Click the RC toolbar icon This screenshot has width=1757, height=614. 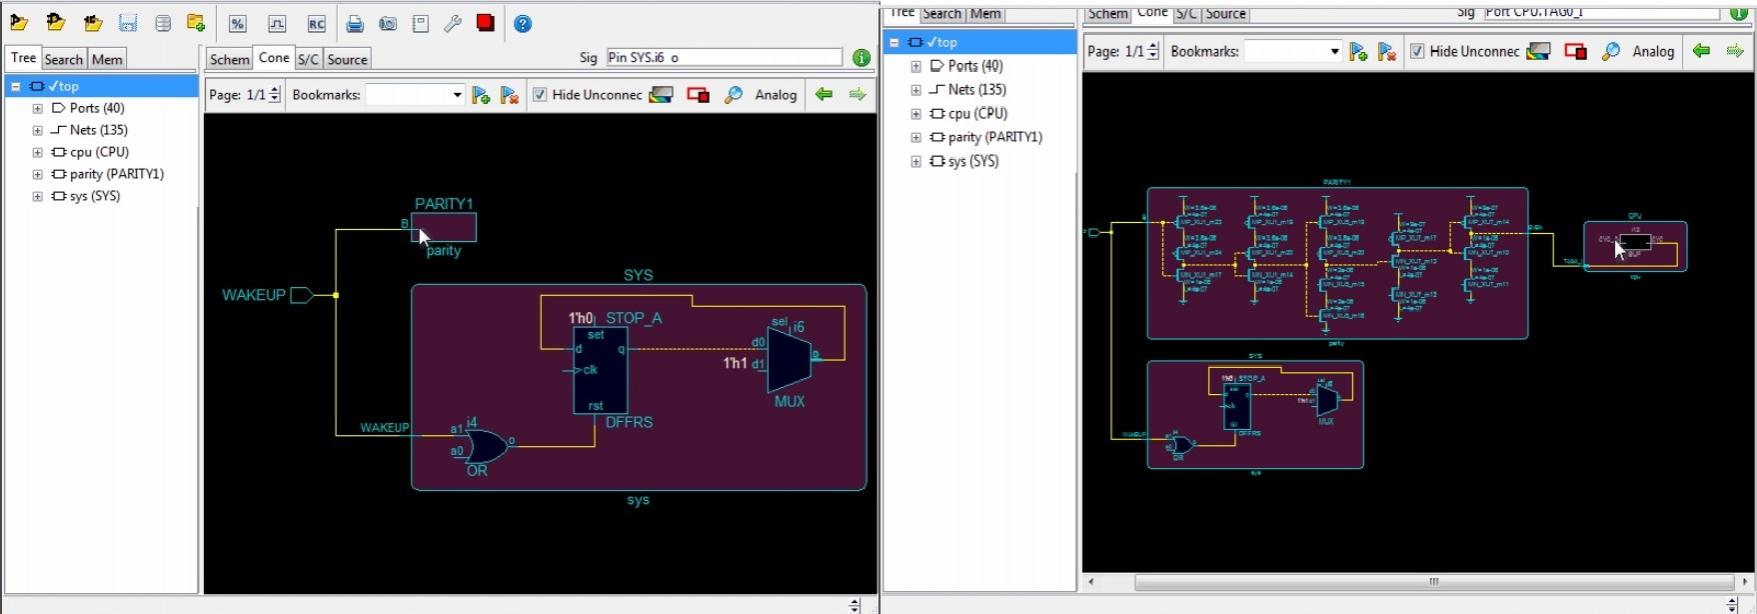pos(316,24)
